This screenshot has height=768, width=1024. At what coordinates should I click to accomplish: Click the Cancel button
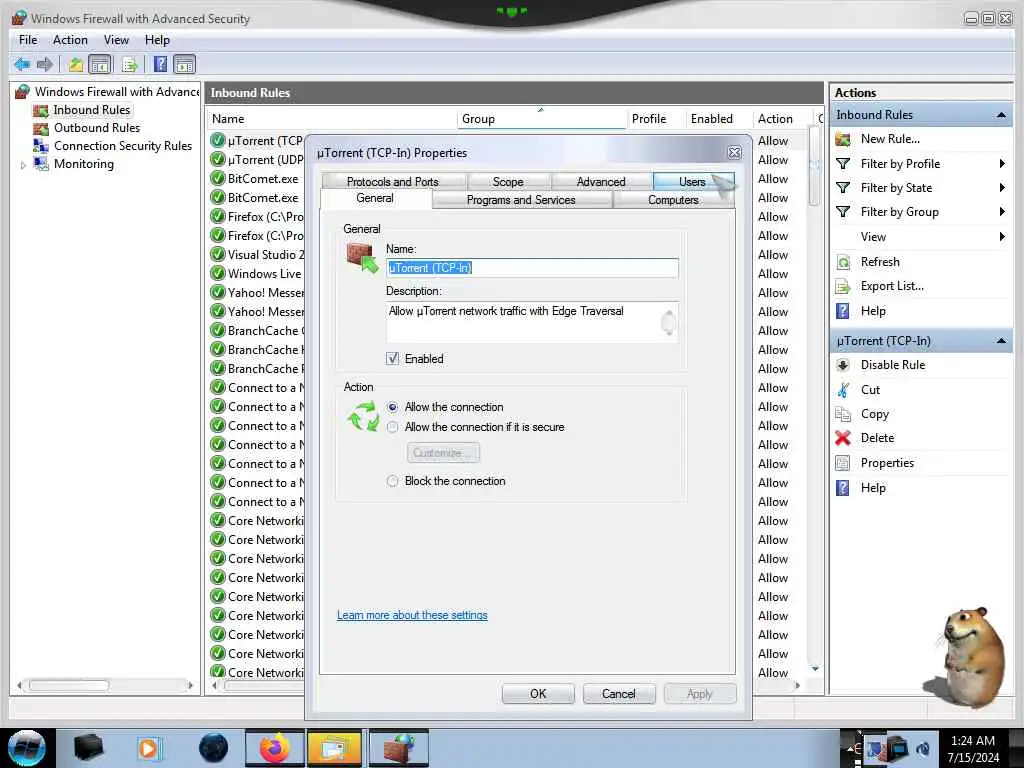coord(618,694)
